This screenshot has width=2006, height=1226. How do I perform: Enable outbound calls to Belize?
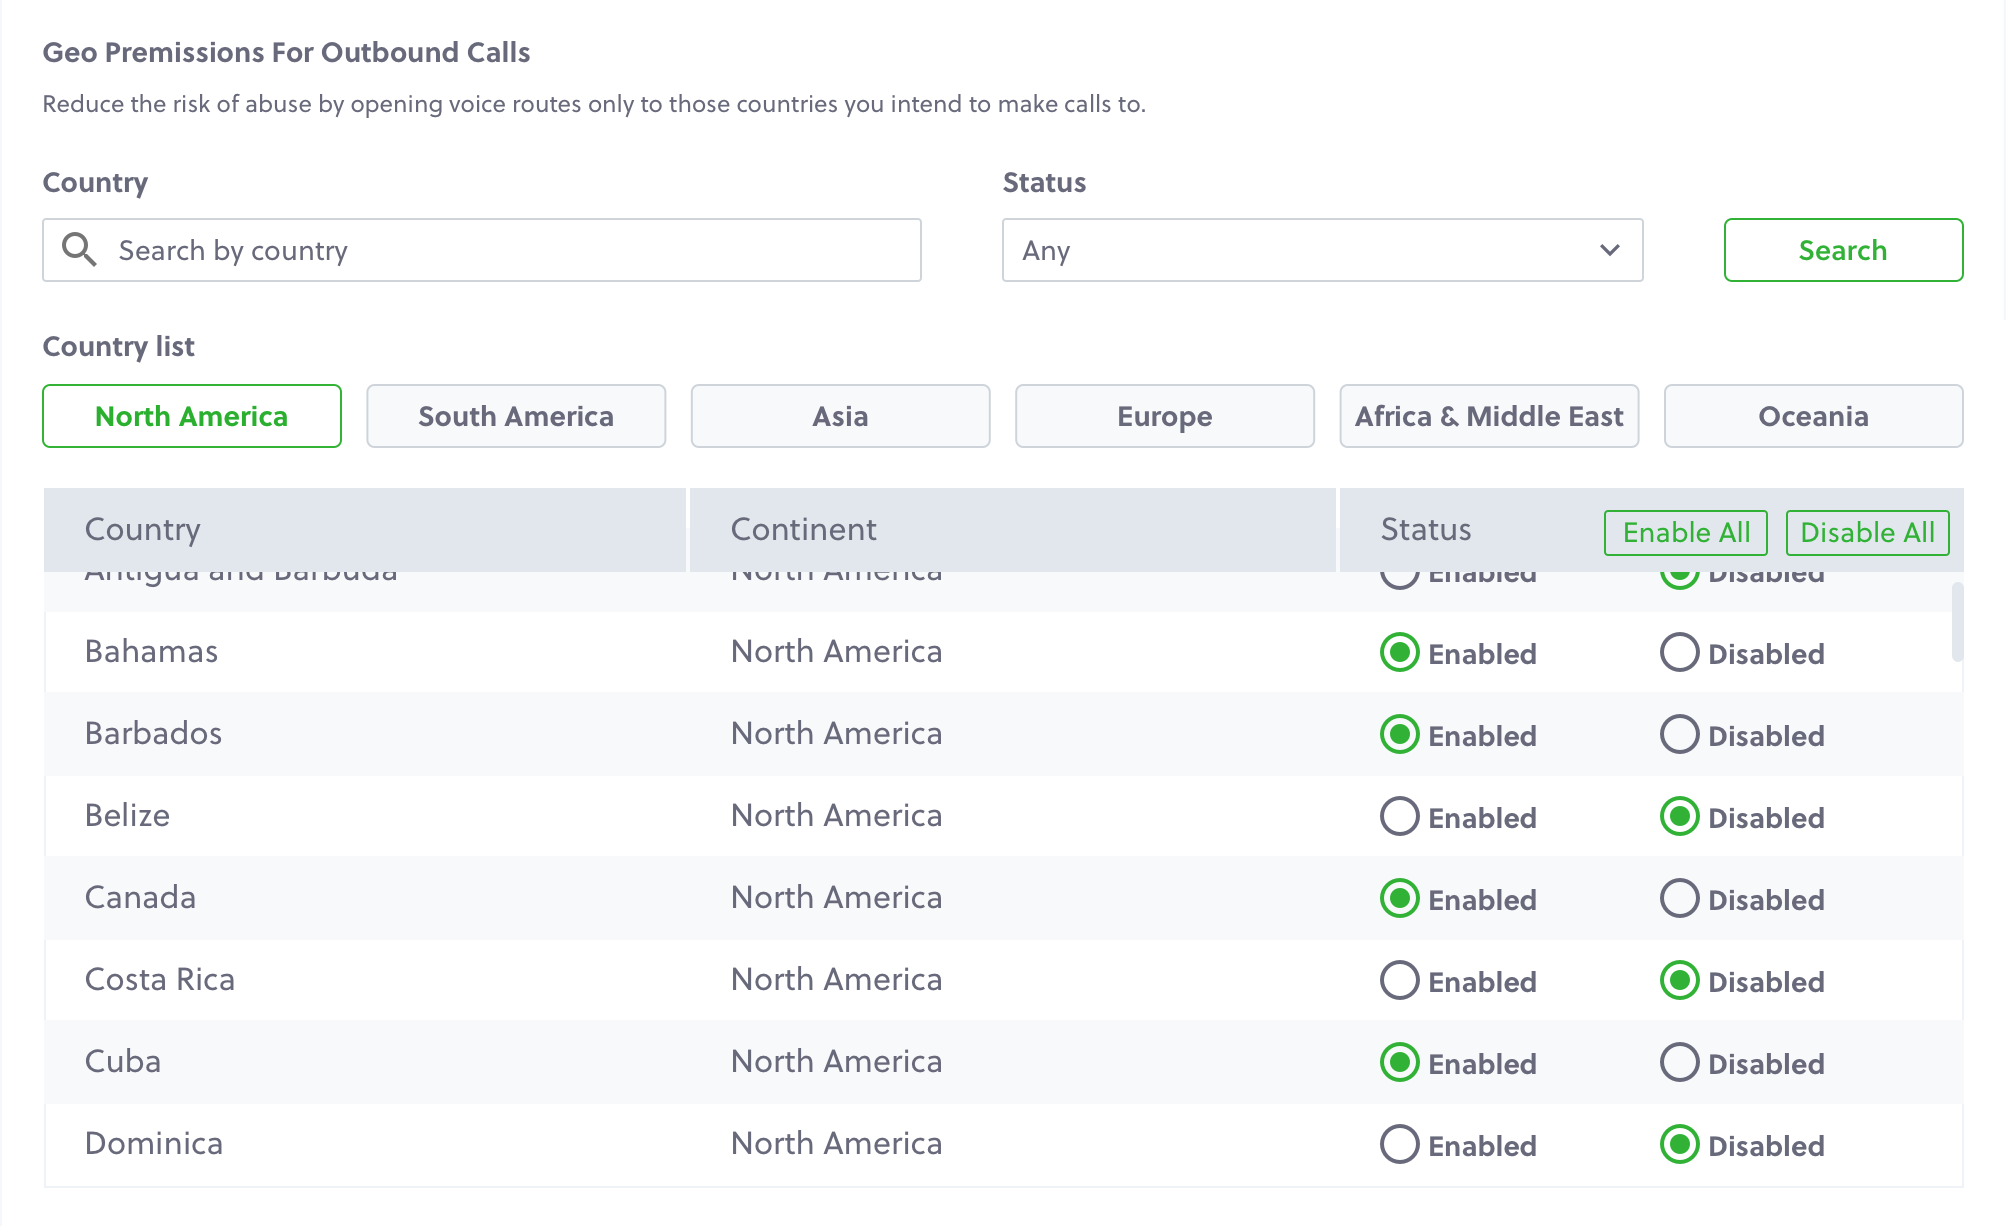[x=1399, y=816]
